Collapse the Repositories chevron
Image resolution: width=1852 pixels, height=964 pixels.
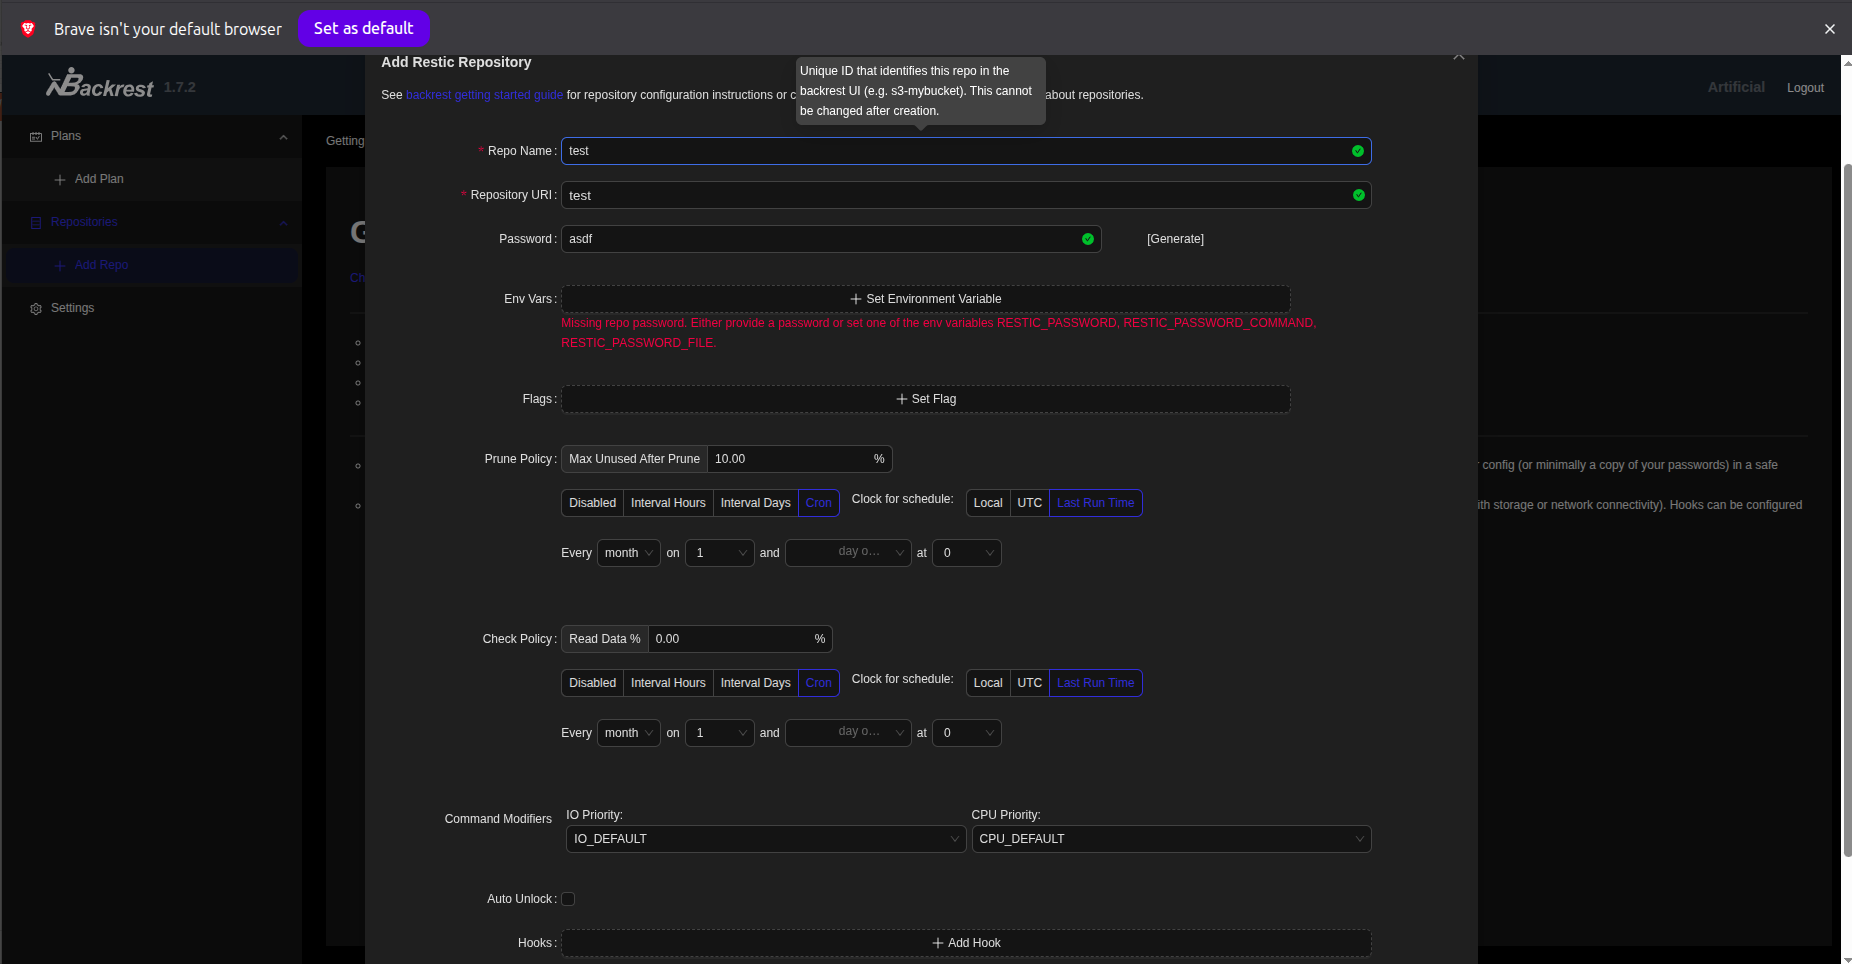[283, 223]
